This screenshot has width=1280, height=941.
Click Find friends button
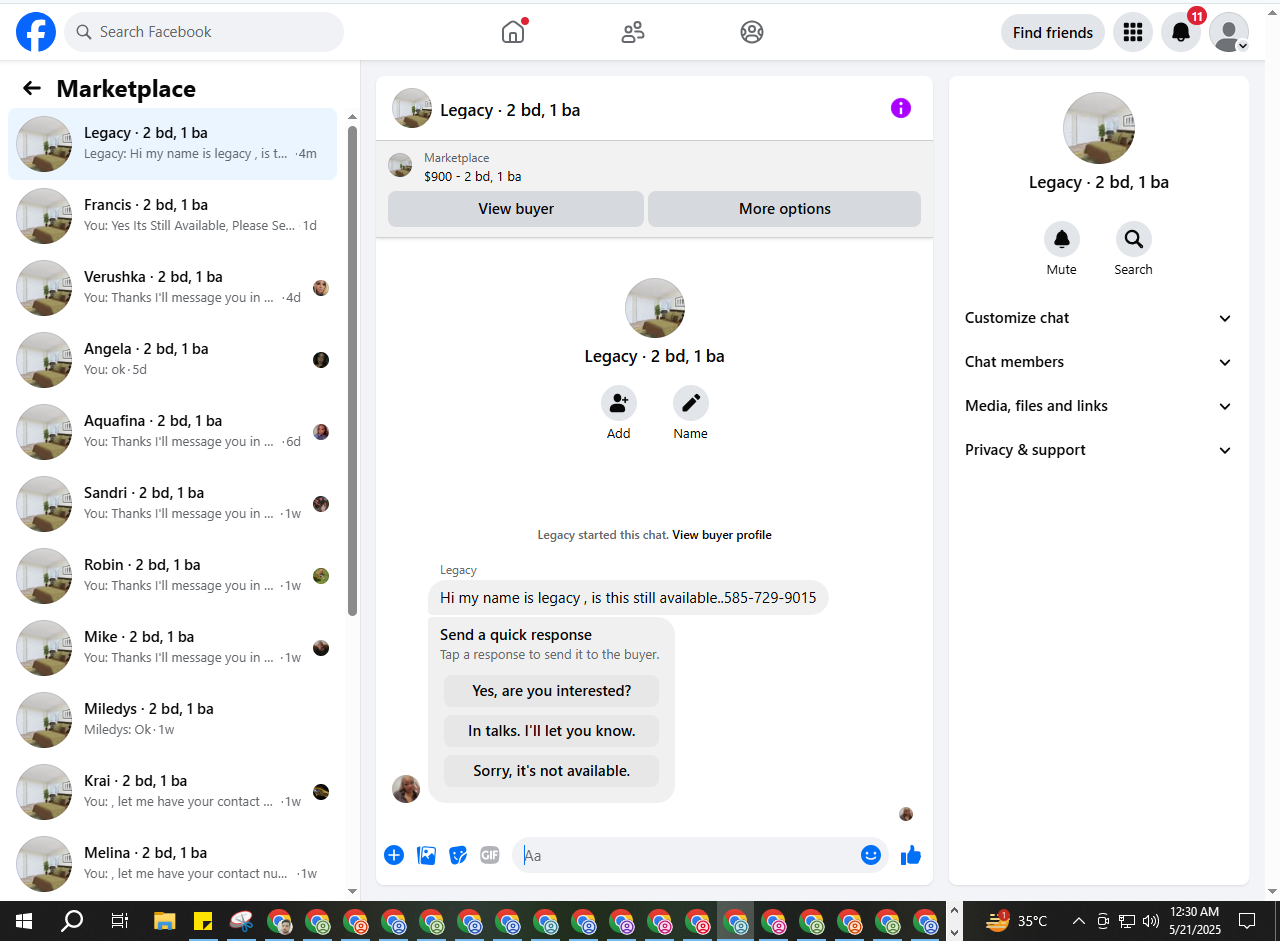coord(1053,32)
